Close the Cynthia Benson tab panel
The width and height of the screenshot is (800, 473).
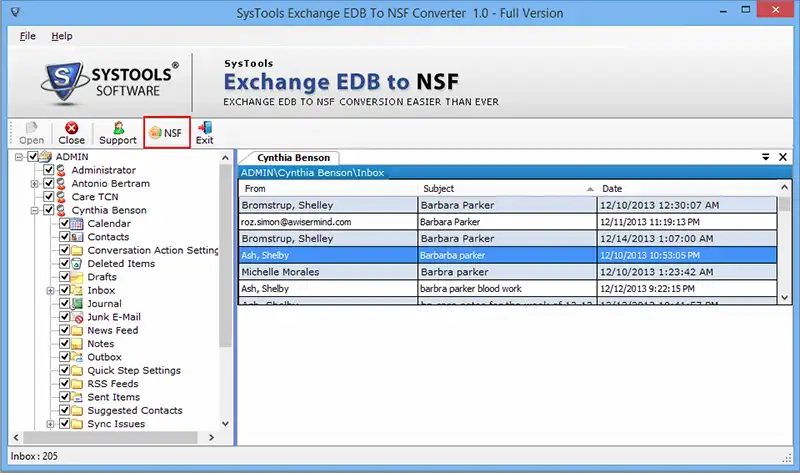click(x=783, y=157)
